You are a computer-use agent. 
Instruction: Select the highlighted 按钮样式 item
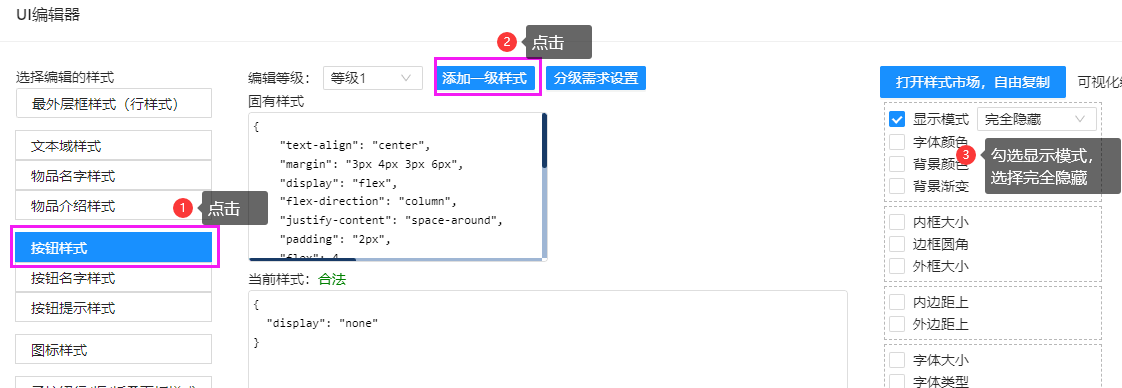coord(113,248)
